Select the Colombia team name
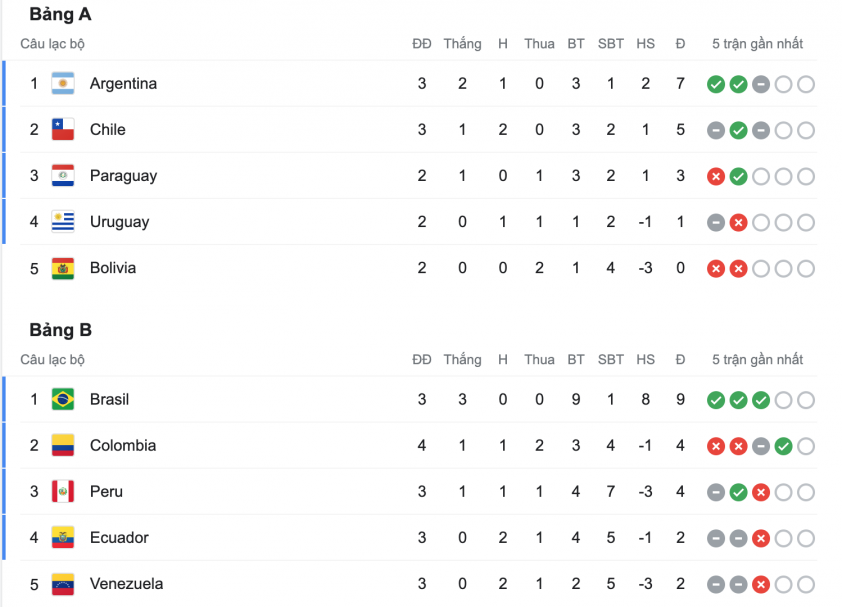This screenshot has height=607, width=842. (x=123, y=446)
